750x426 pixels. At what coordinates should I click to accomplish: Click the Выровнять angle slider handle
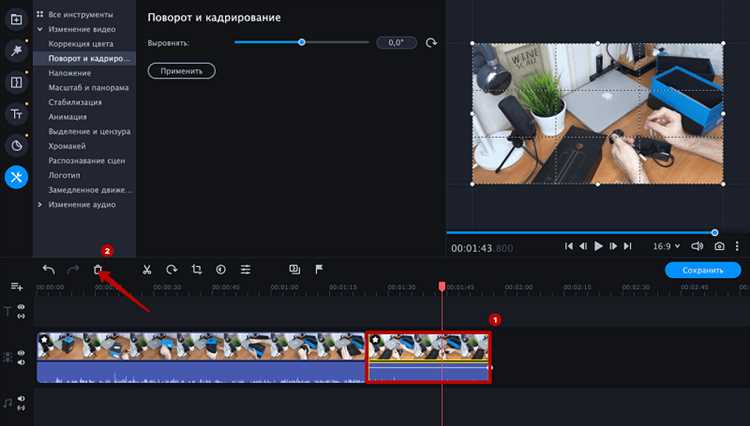[301, 42]
